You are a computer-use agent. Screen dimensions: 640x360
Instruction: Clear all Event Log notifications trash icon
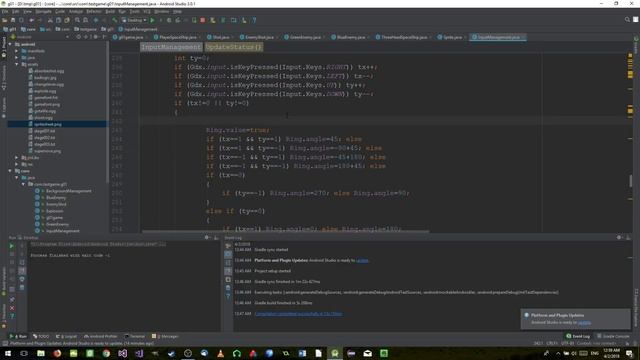point(228,288)
